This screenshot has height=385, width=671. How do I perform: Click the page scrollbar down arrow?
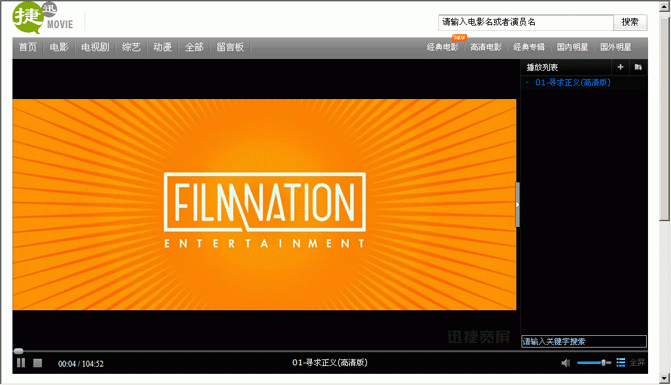(x=665, y=378)
